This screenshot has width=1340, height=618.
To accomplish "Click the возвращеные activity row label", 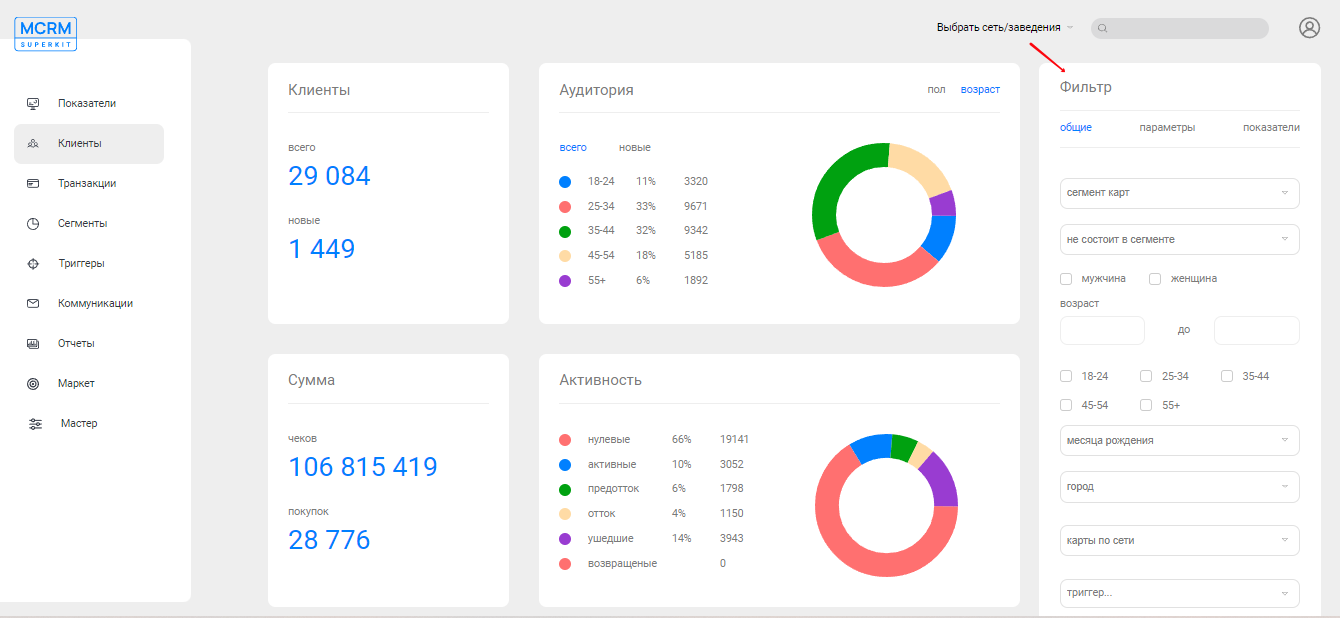I will [622, 563].
